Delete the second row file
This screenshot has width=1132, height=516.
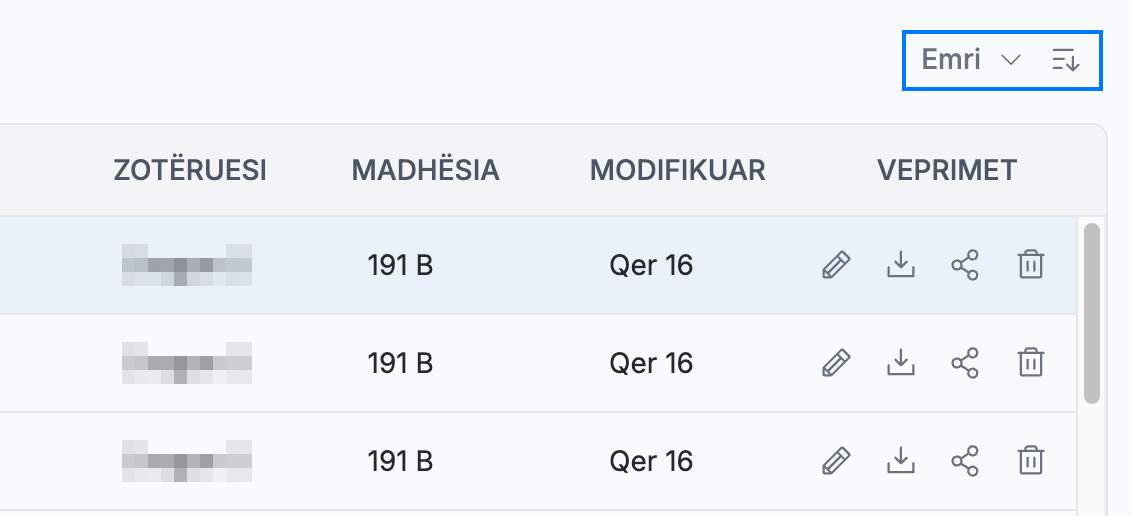tap(1030, 363)
